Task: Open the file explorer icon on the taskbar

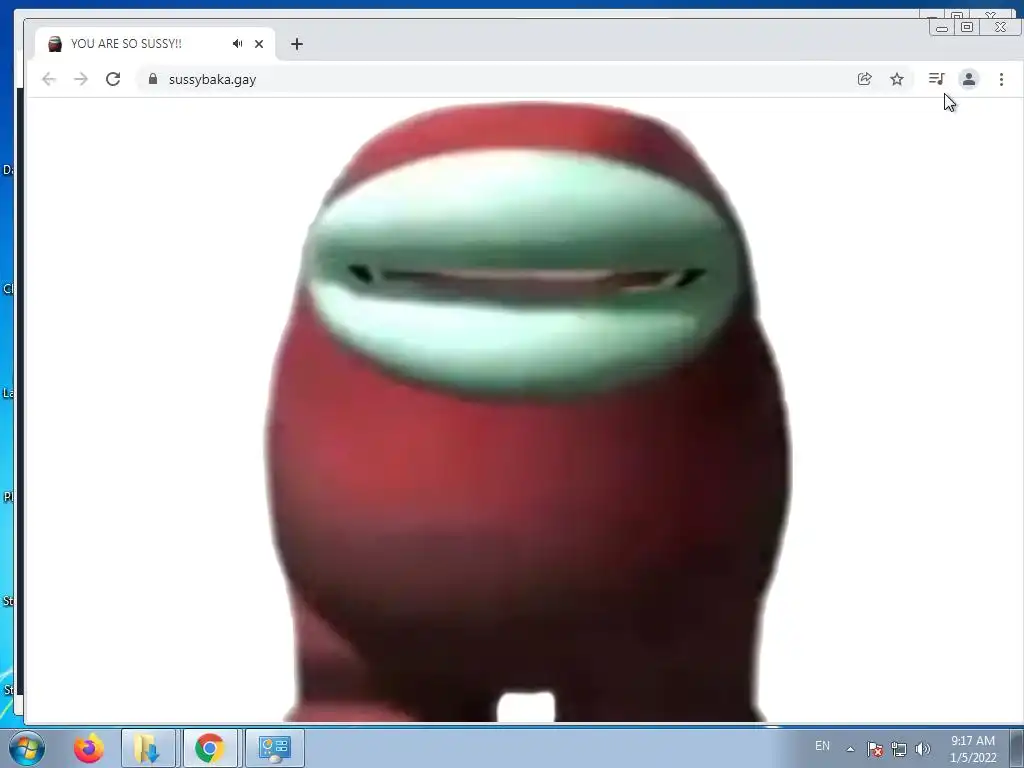Action: 148,748
